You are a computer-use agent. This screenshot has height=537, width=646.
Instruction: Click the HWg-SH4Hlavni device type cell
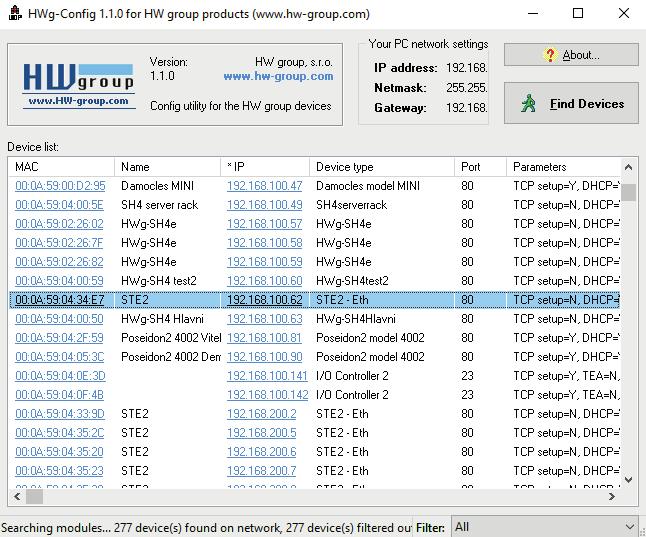pyautogui.click(x=356, y=319)
